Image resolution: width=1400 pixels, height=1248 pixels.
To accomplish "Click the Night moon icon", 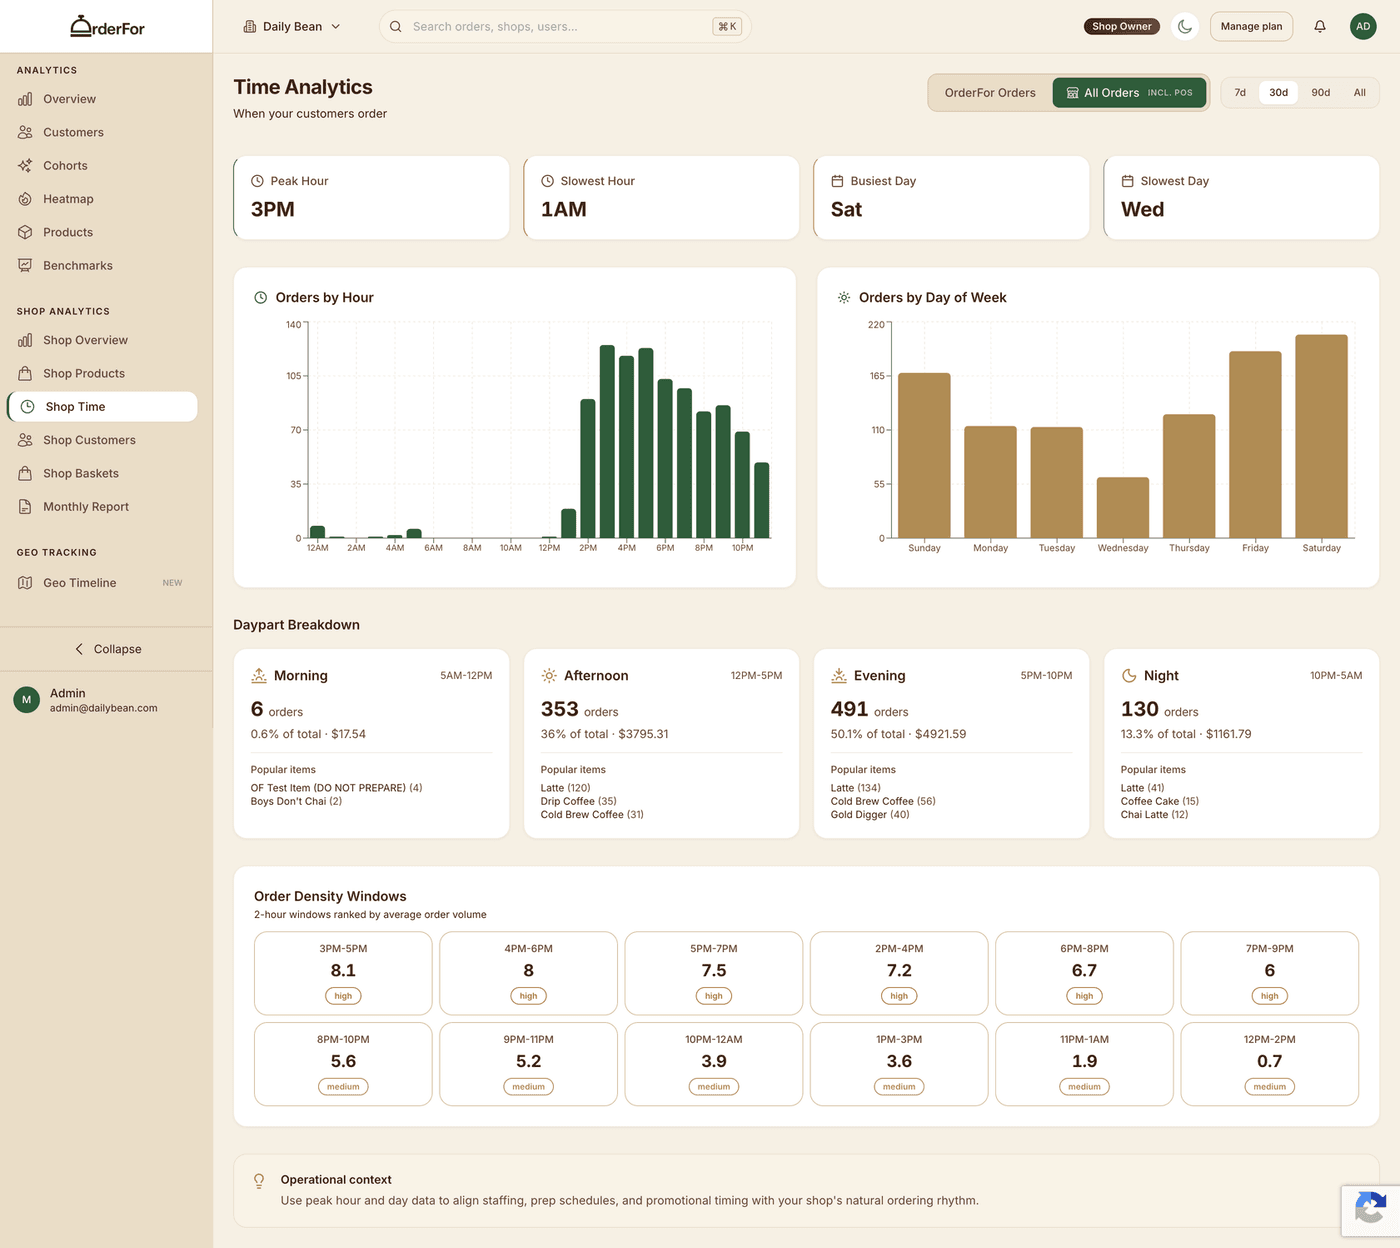I will pos(1129,676).
